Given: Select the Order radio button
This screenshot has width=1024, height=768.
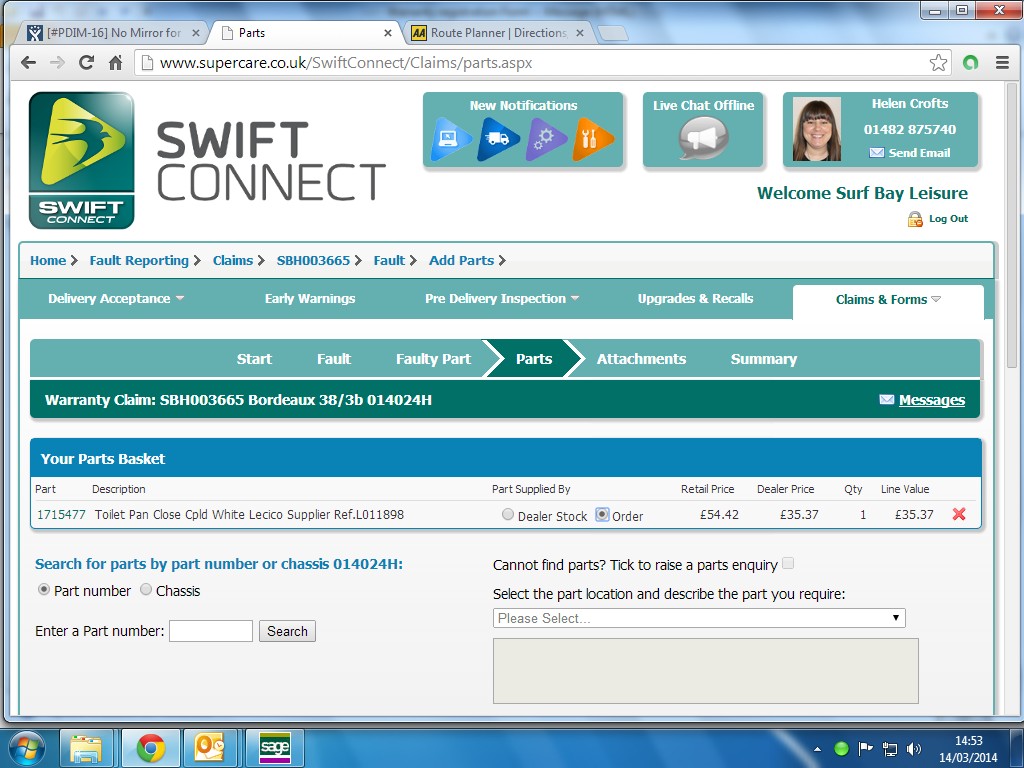Looking at the screenshot, I should 602,515.
